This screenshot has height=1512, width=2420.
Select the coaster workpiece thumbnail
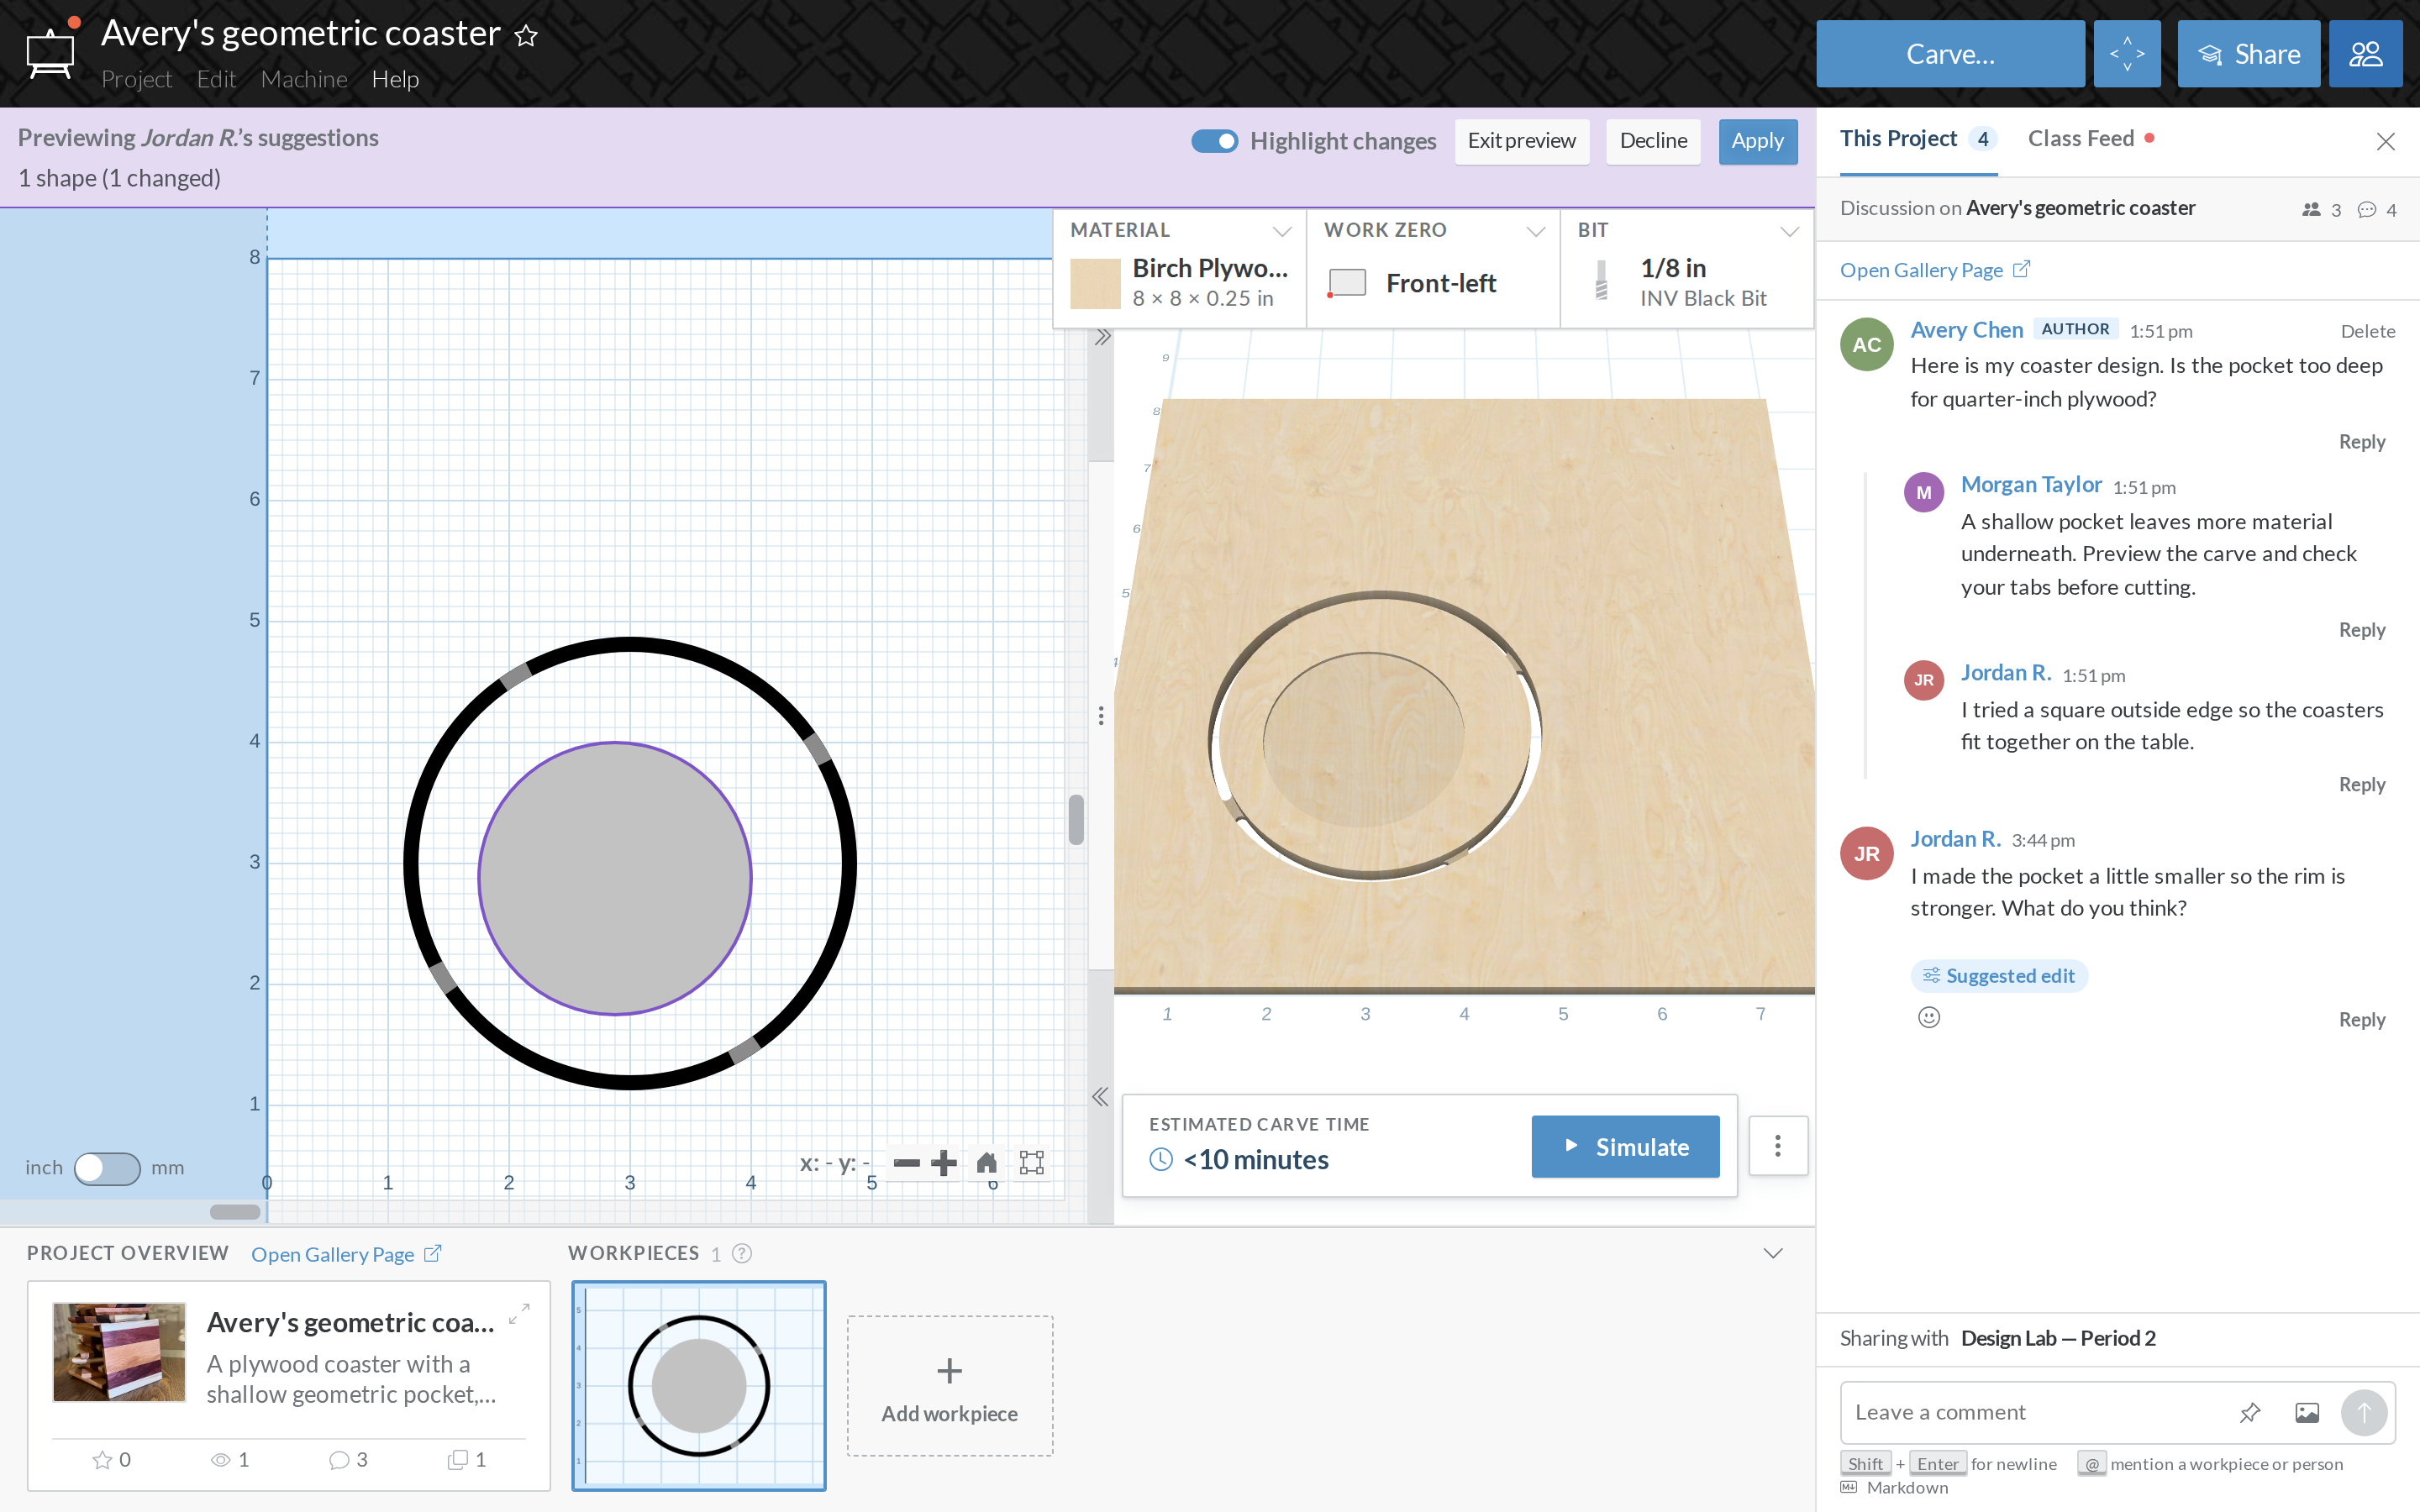[x=699, y=1386]
